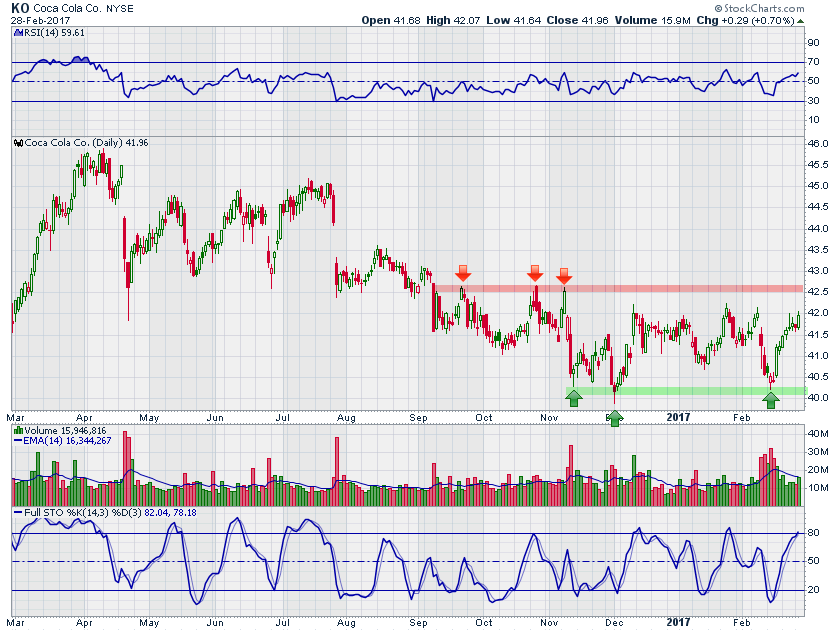Click the green up-triangle change indicator icon

pyautogui.click(x=800, y=21)
